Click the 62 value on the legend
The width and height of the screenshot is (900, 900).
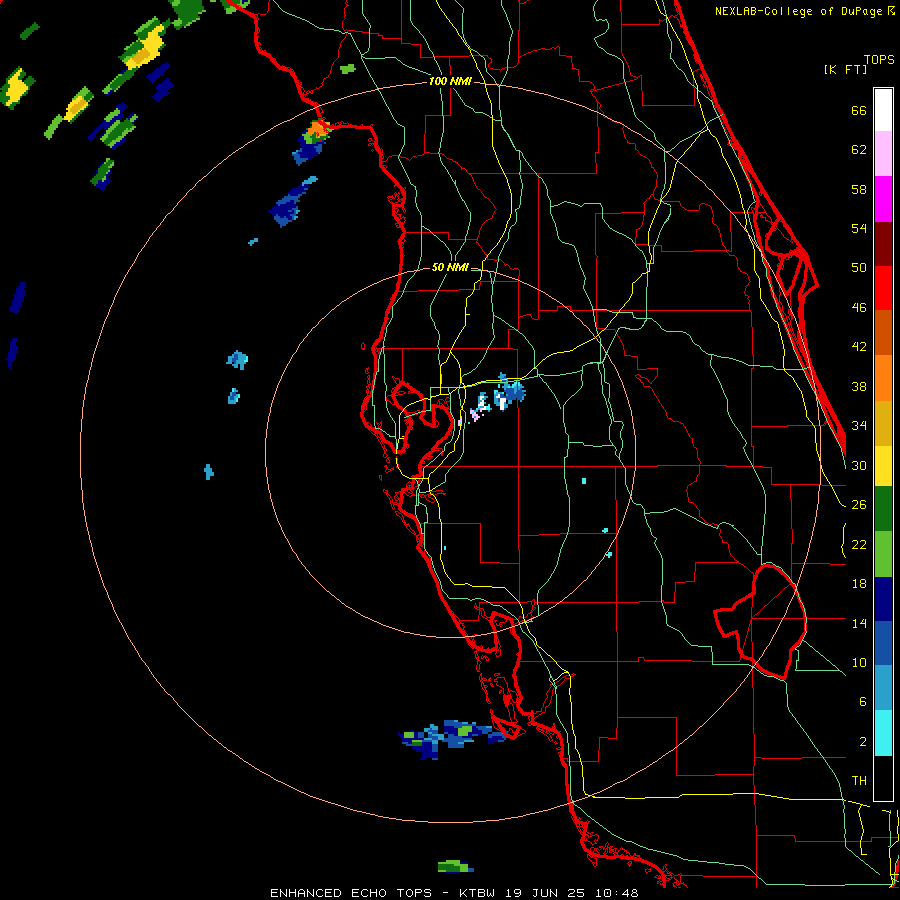[x=859, y=150]
